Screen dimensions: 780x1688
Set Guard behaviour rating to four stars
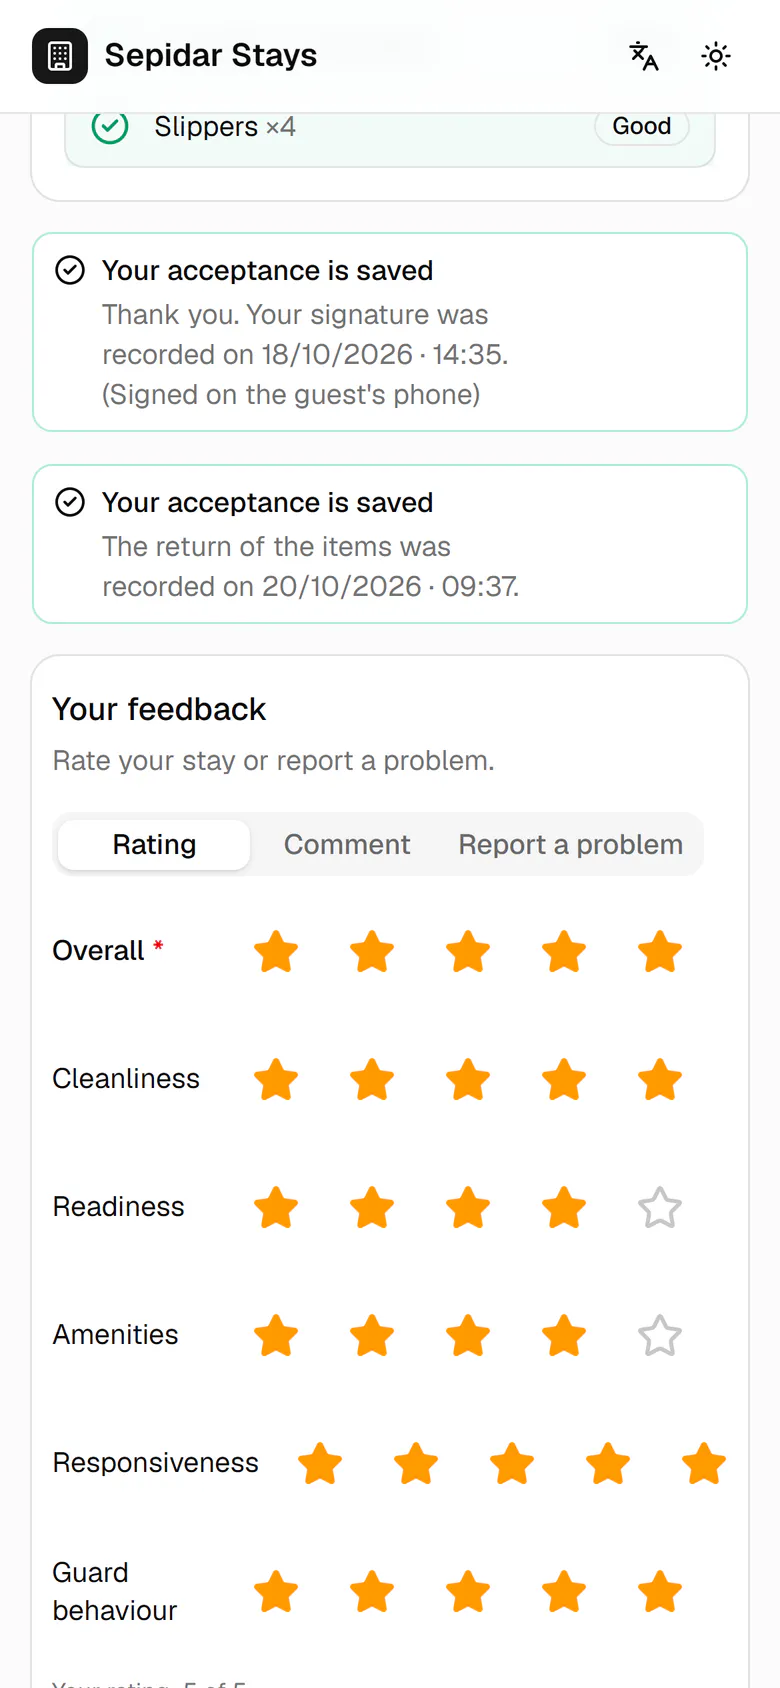564,1591
